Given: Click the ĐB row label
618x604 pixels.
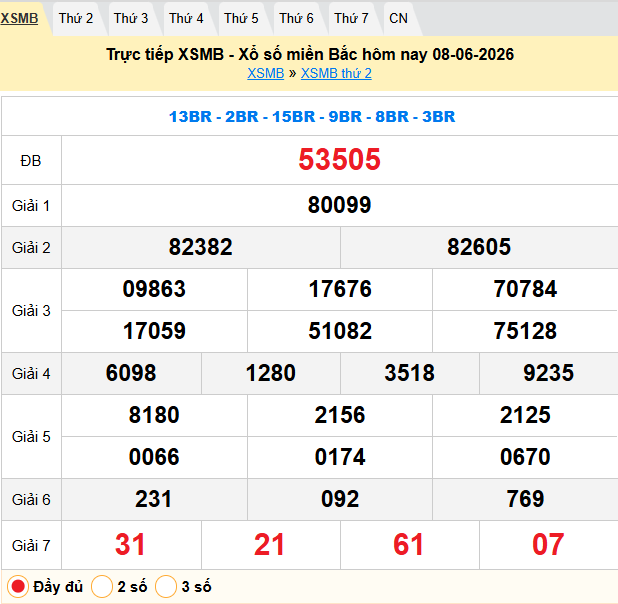Looking at the screenshot, I should (x=31, y=161).
